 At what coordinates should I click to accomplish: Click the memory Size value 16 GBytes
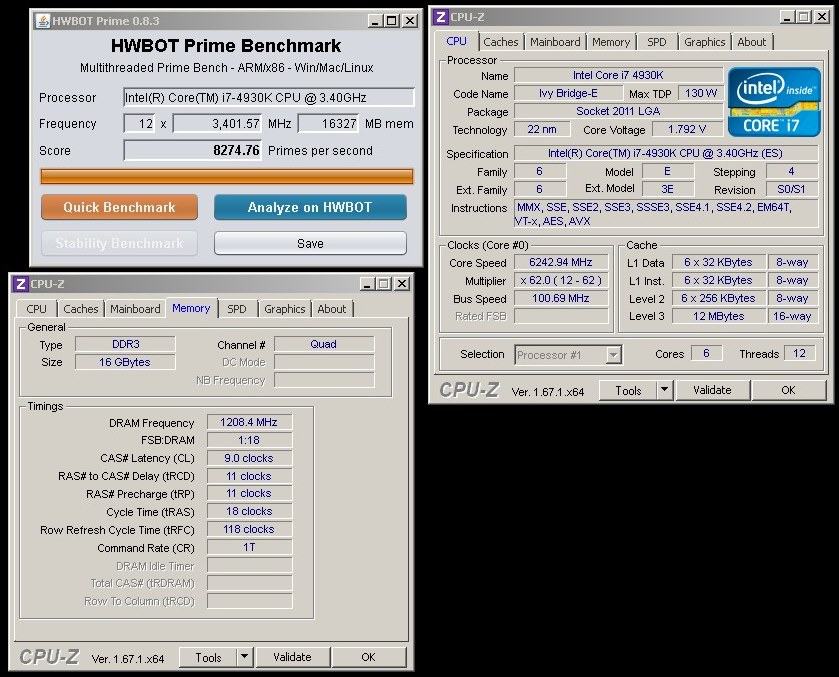(125, 362)
